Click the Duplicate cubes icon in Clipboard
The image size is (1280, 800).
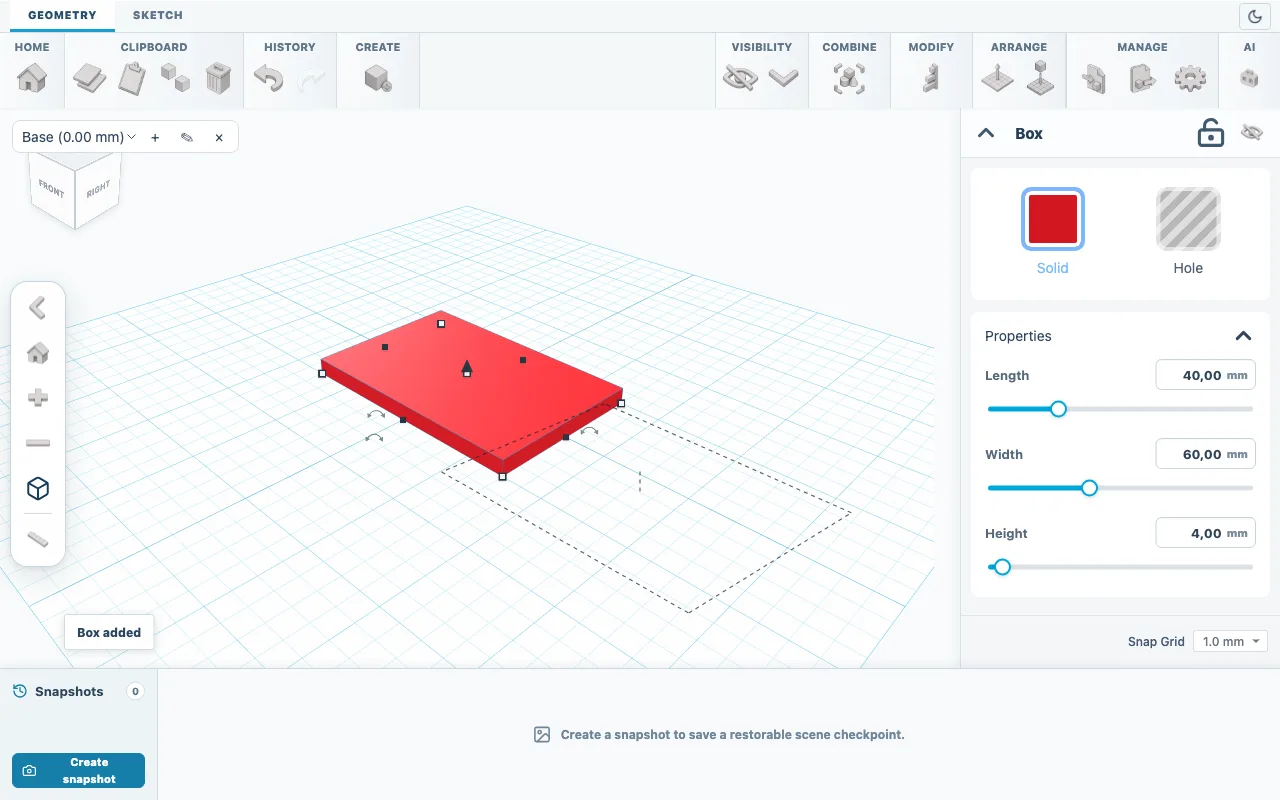coord(176,78)
